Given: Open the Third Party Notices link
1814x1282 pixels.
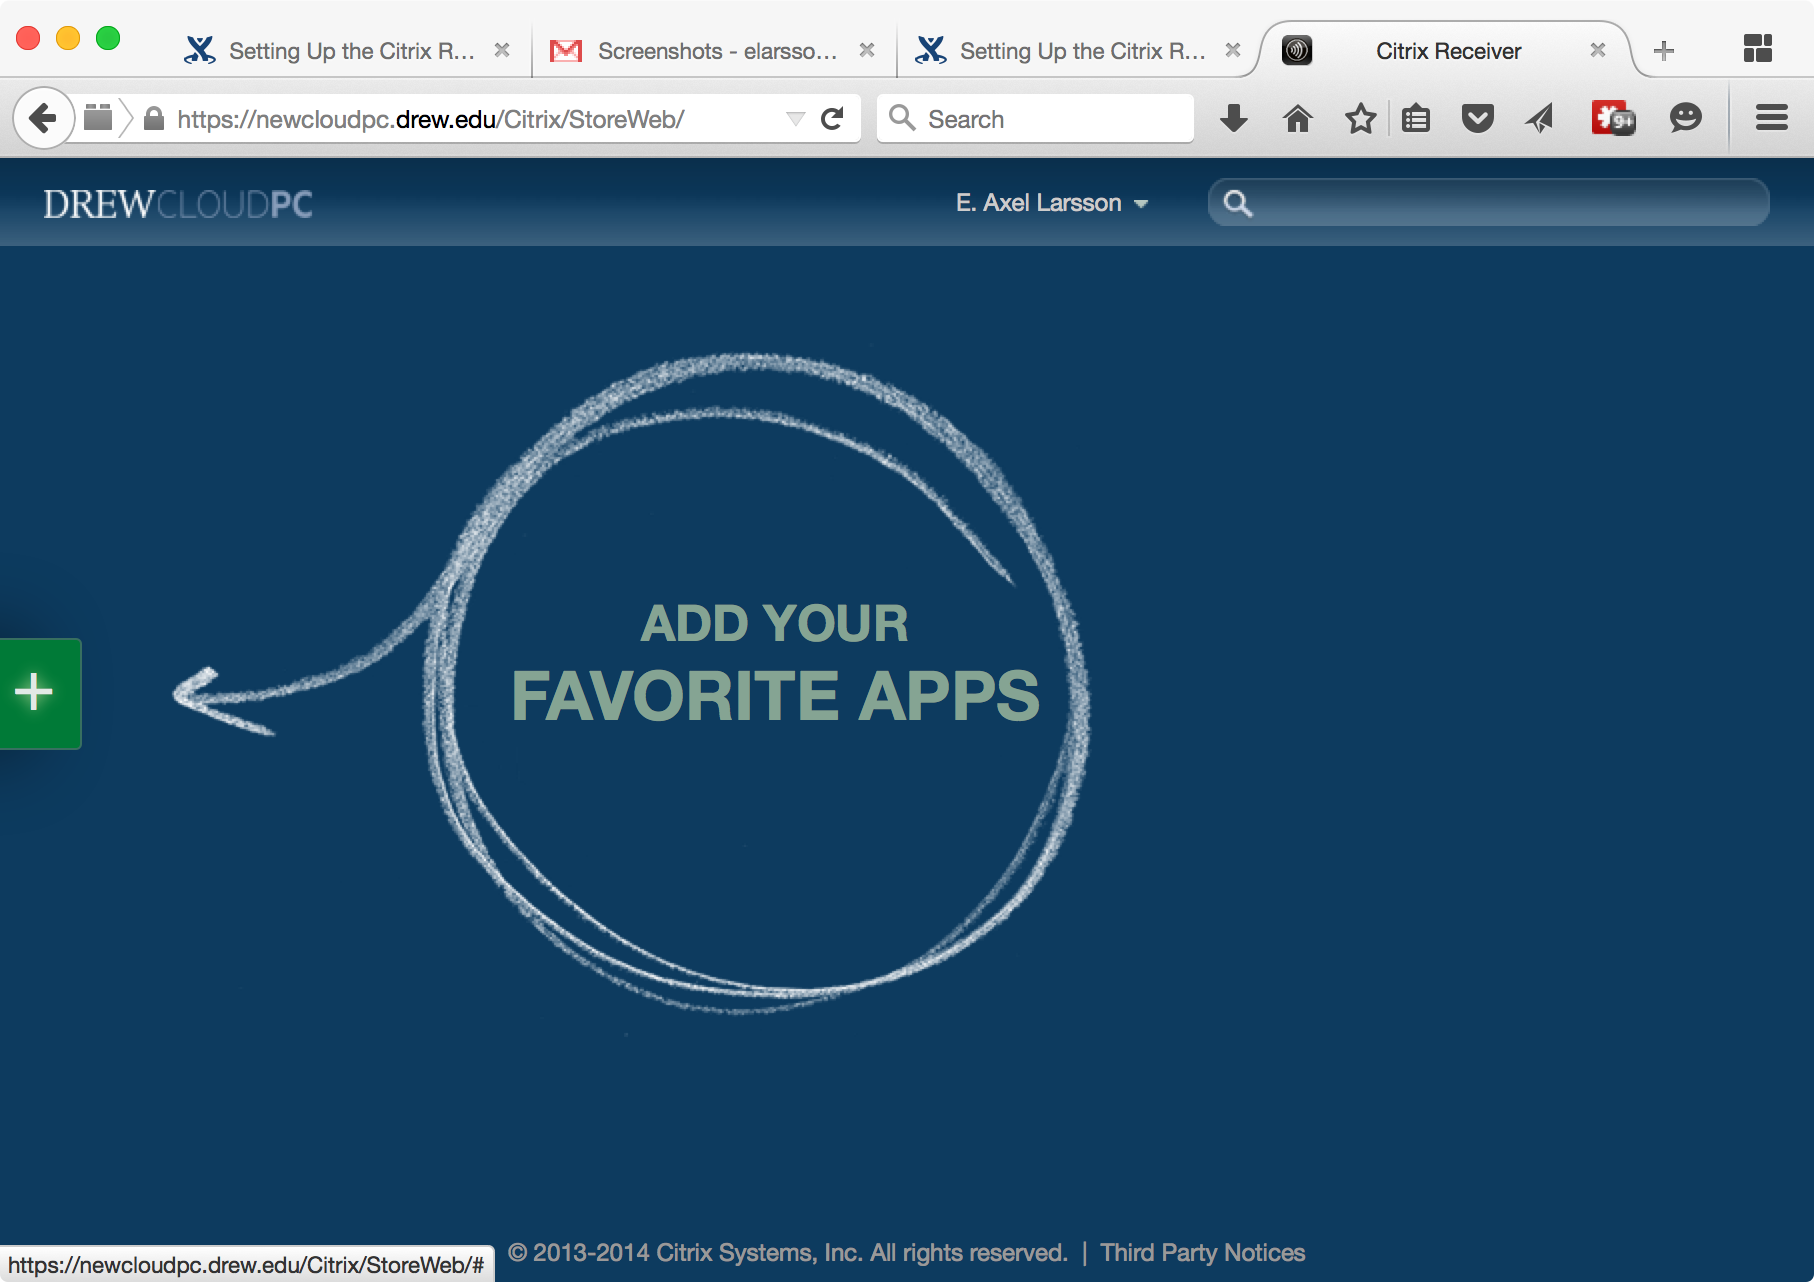Looking at the screenshot, I should tap(1202, 1253).
